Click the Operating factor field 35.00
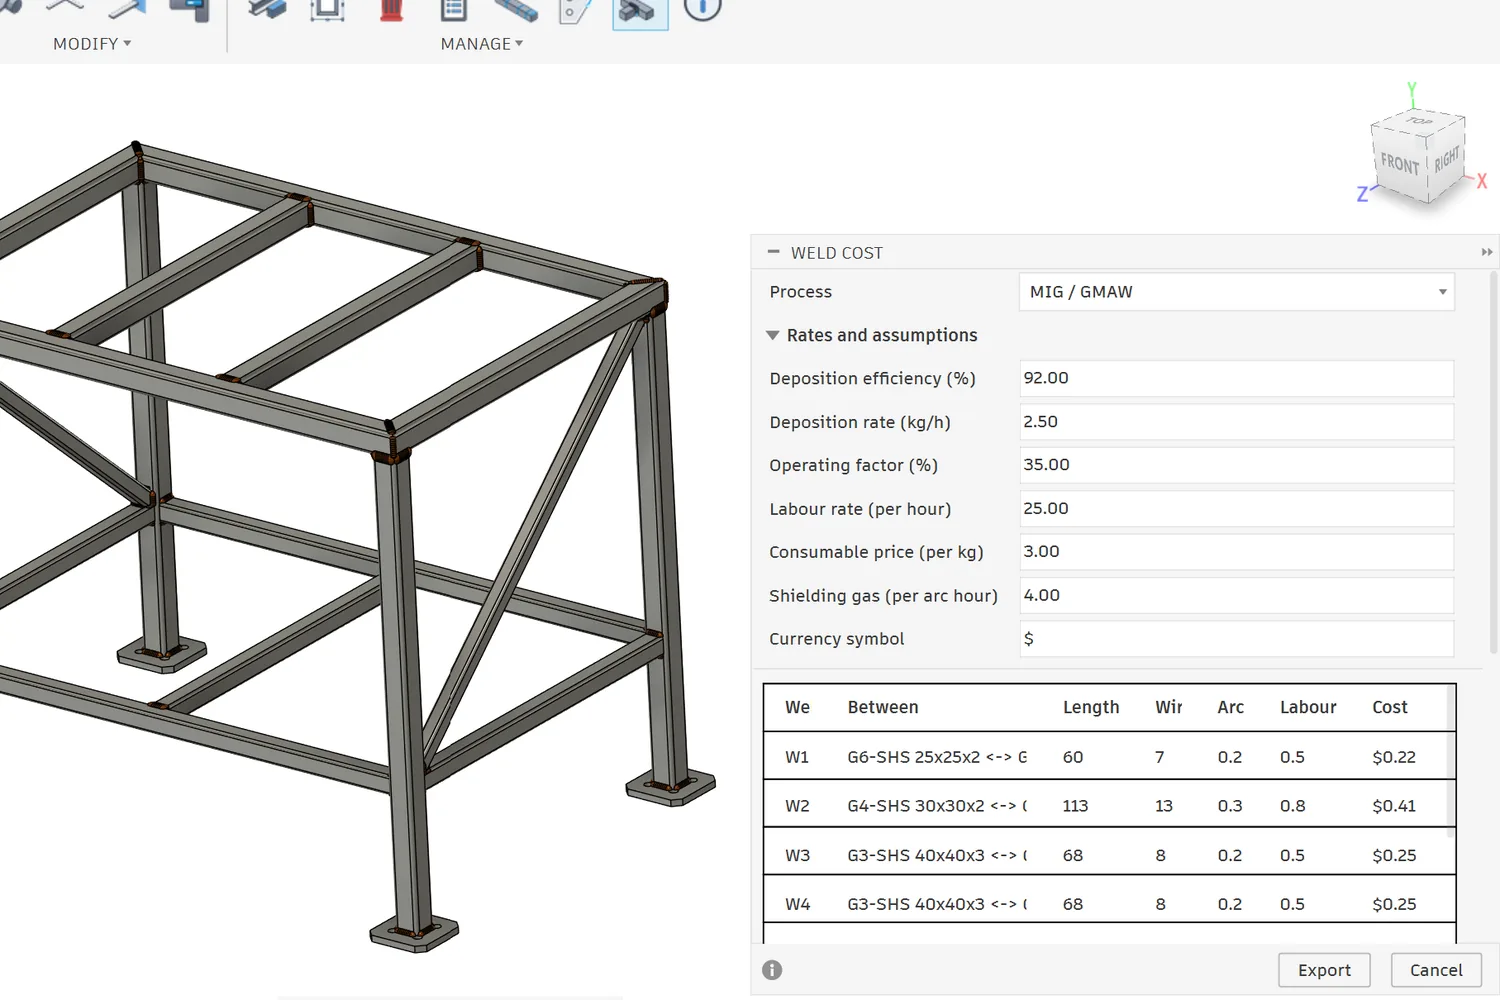The height and width of the screenshot is (1000, 1500). pos(1236,465)
